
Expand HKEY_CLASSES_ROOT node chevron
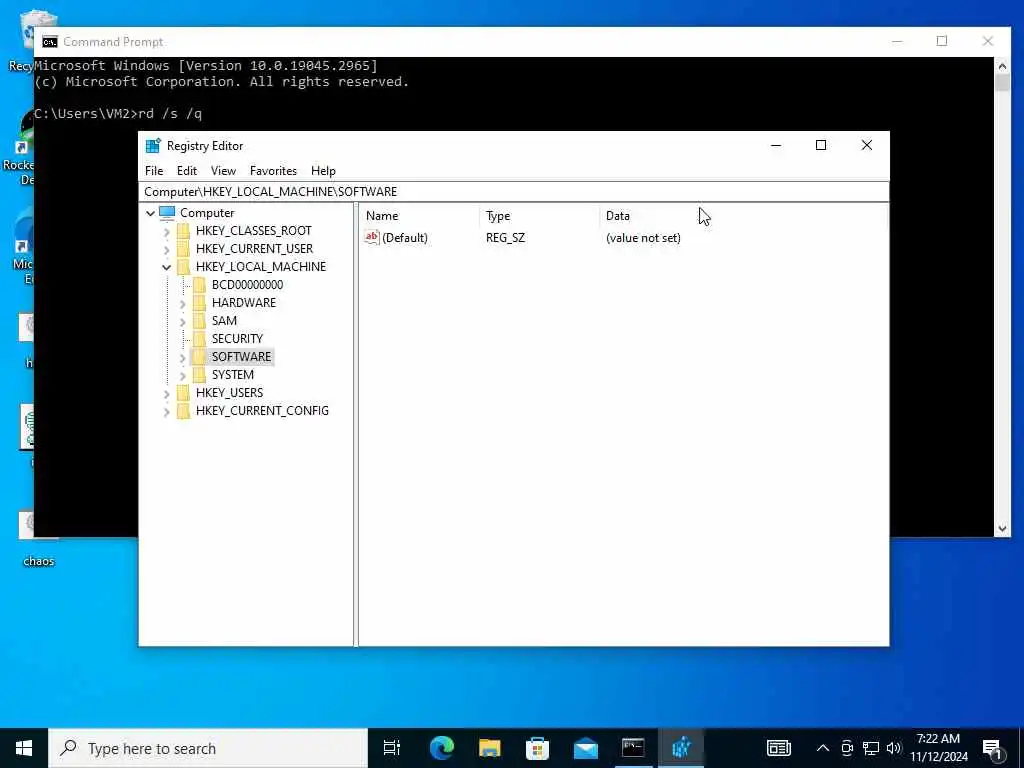point(167,231)
